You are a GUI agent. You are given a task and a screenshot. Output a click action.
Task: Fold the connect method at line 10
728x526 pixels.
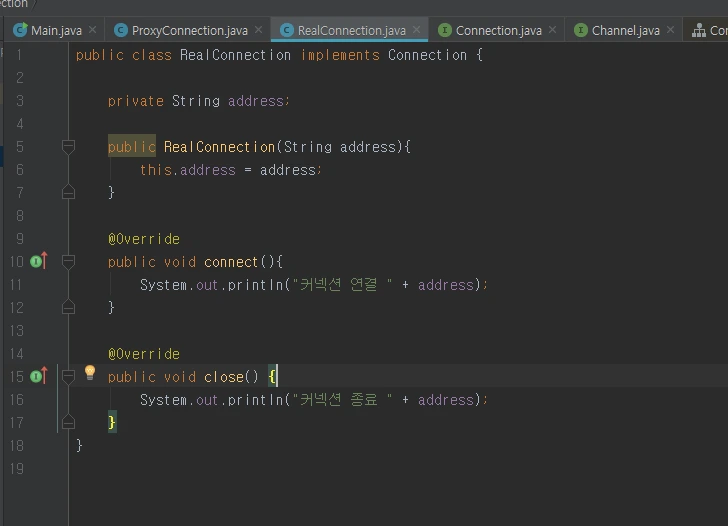click(x=68, y=261)
